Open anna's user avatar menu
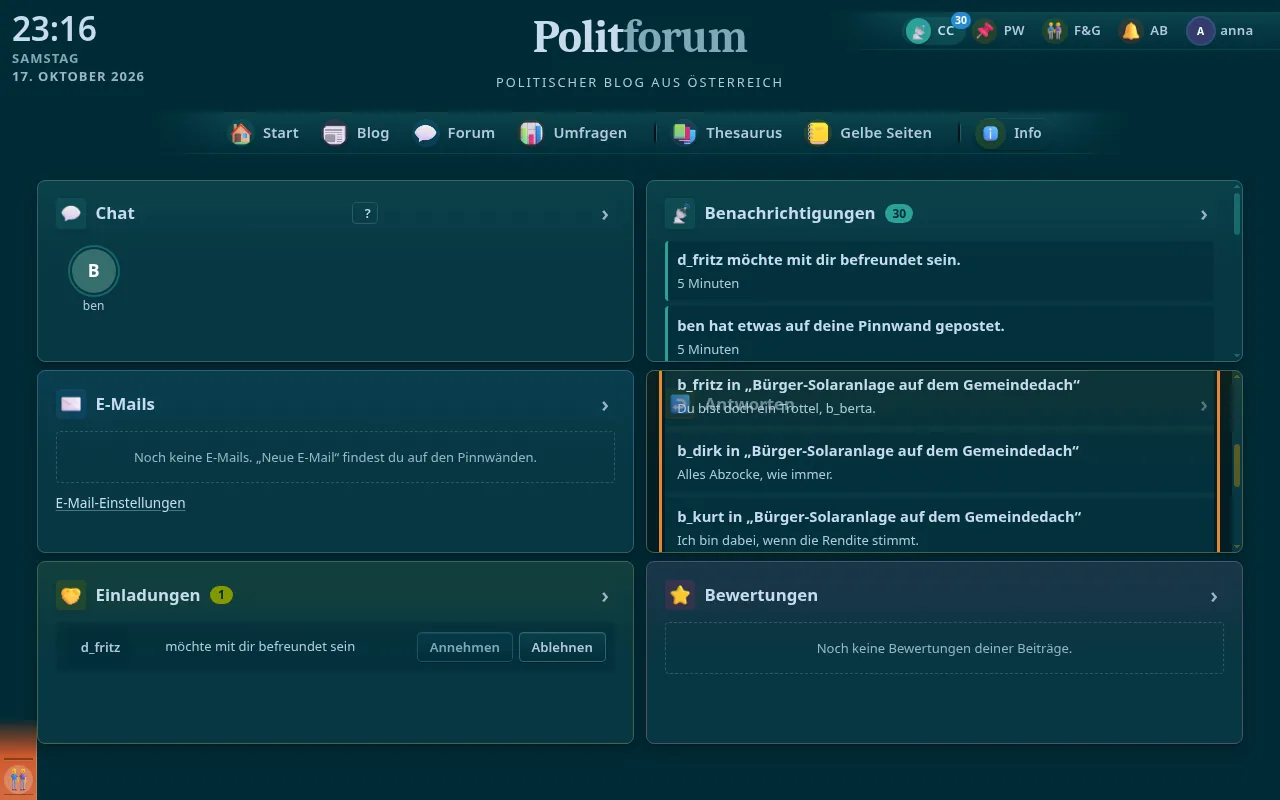This screenshot has width=1280, height=800. pyautogui.click(x=1200, y=31)
